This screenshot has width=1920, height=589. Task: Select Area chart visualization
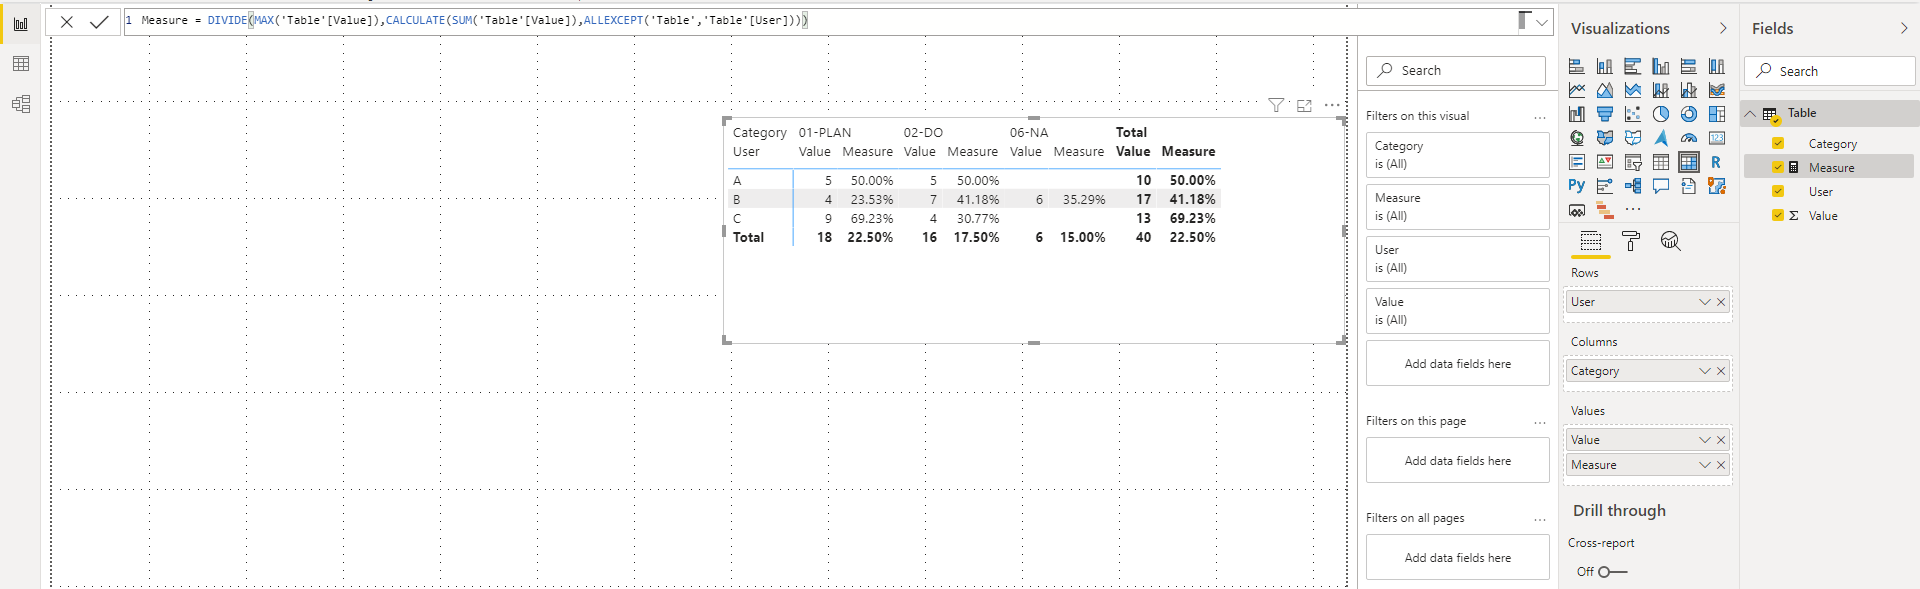tap(1605, 90)
